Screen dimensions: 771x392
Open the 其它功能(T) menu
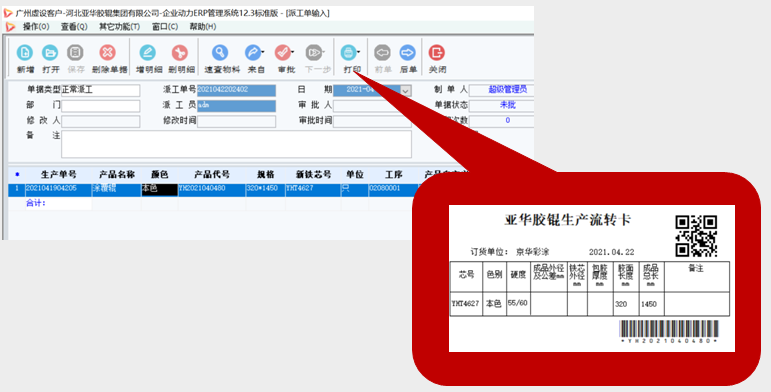119,27
